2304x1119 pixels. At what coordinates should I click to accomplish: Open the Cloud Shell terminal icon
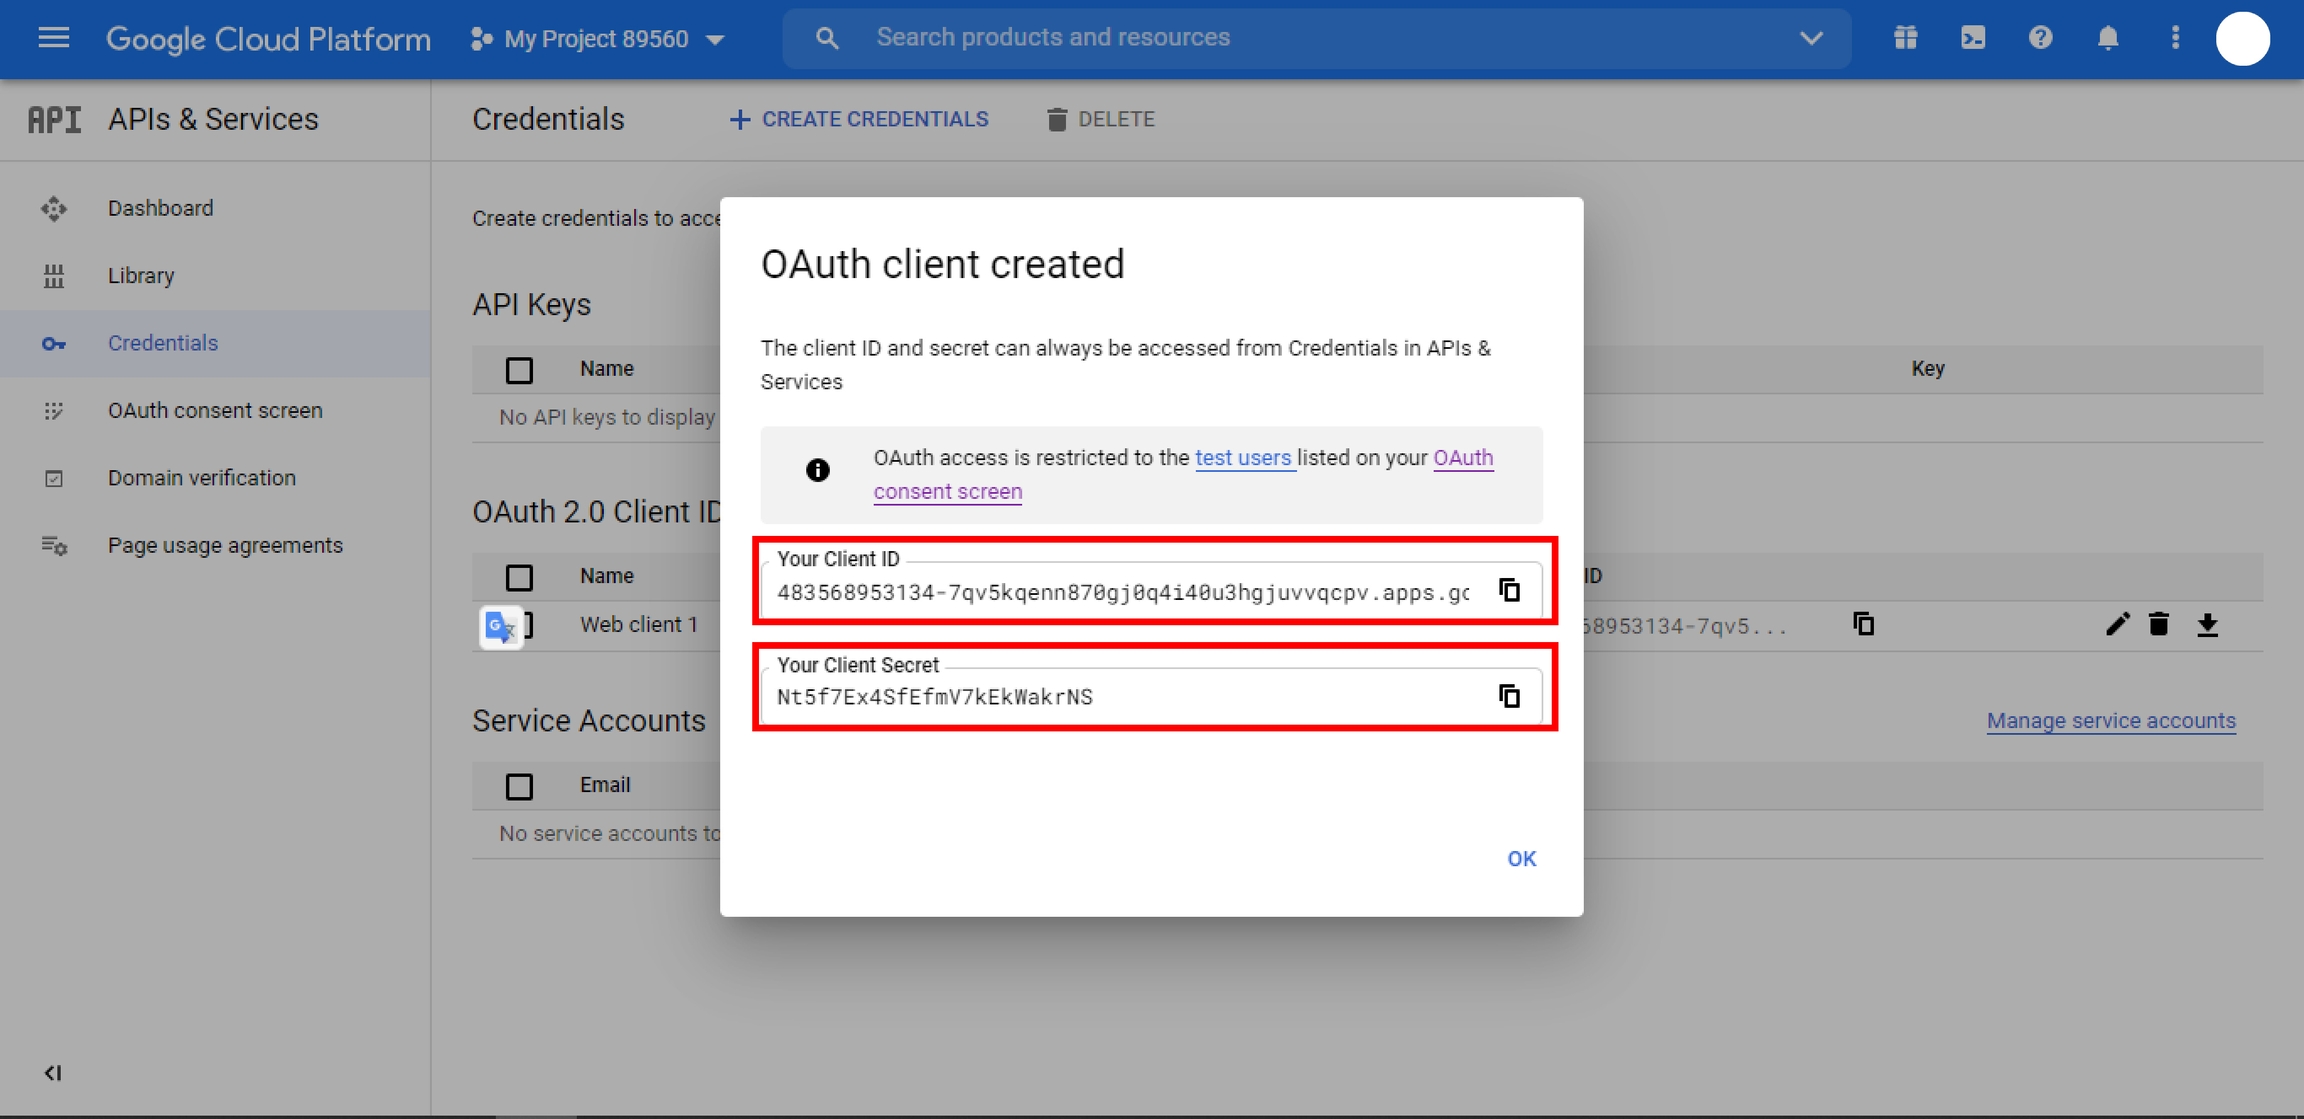click(1972, 38)
